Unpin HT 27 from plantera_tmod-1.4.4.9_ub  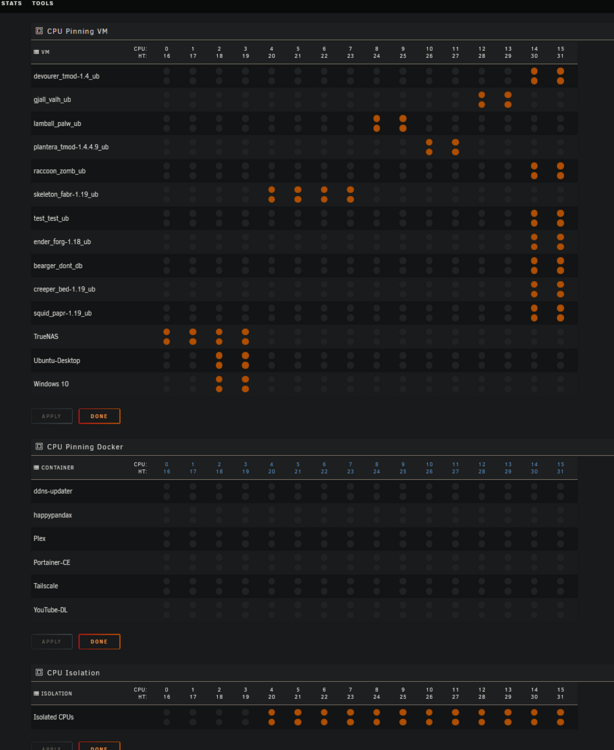tap(455, 152)
